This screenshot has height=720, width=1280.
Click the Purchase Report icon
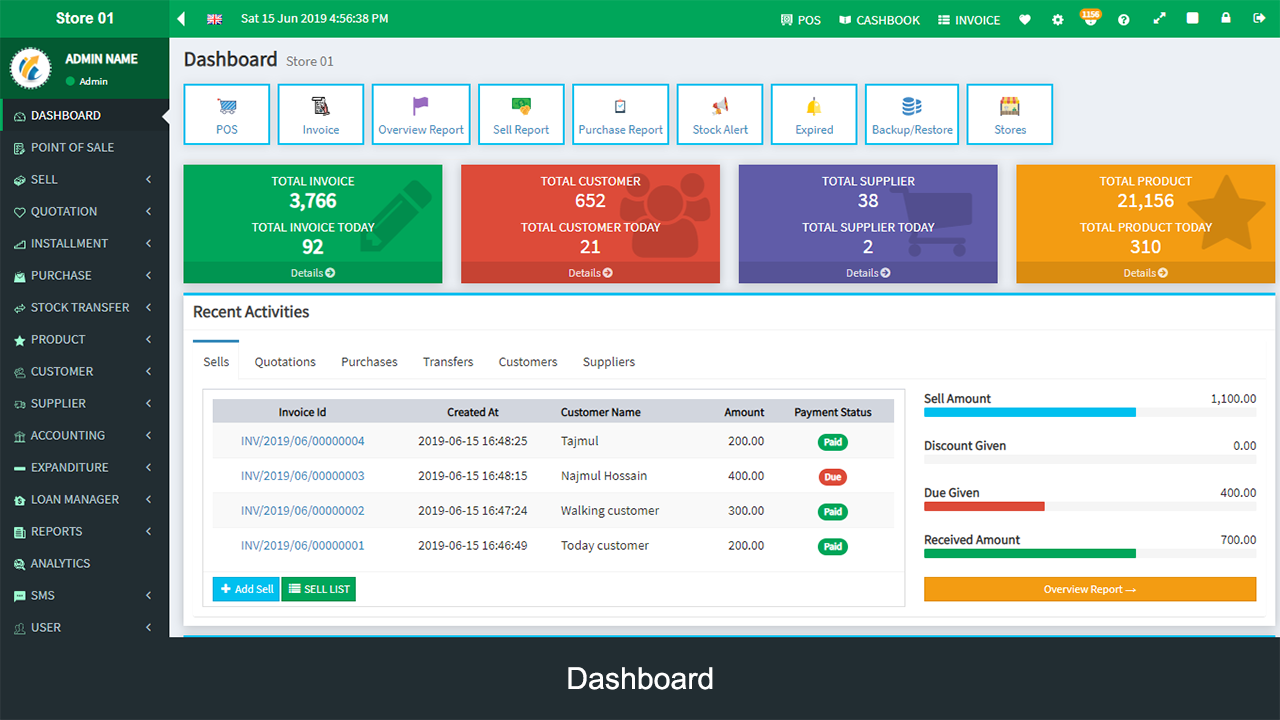(620, 113)
